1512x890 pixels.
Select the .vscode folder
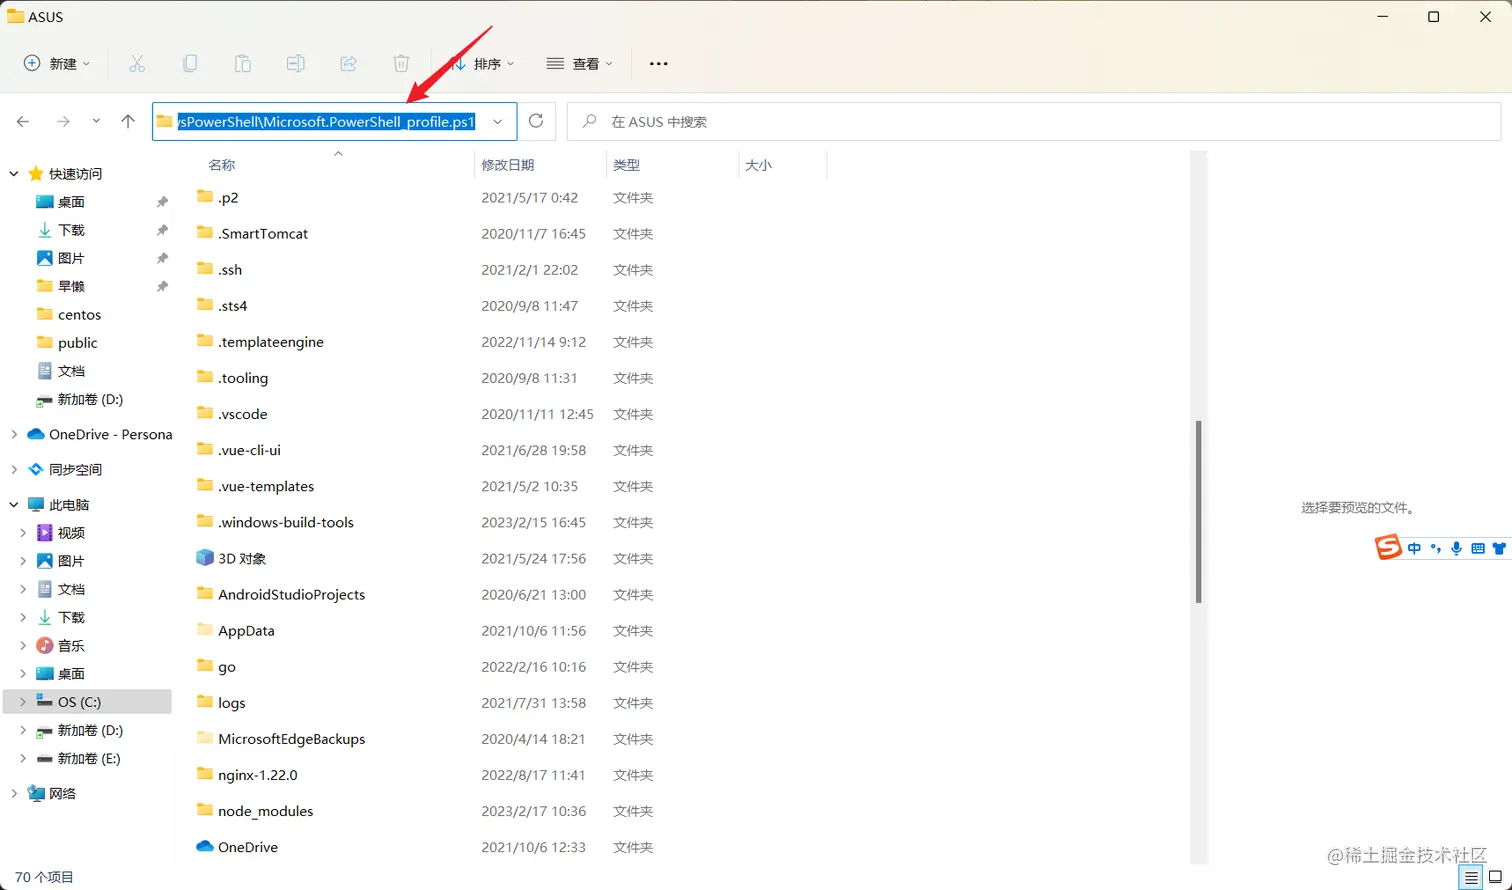(232, 414)
